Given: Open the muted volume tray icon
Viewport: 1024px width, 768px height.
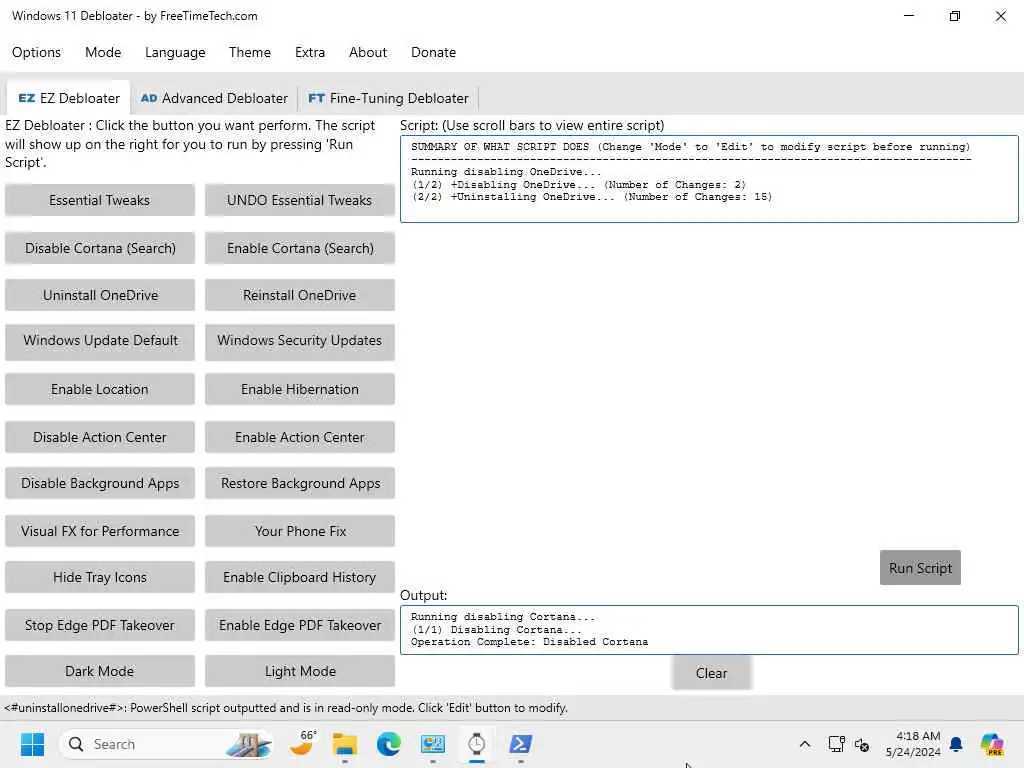Looking at the screenshot, I should click(x=861, y=744).
